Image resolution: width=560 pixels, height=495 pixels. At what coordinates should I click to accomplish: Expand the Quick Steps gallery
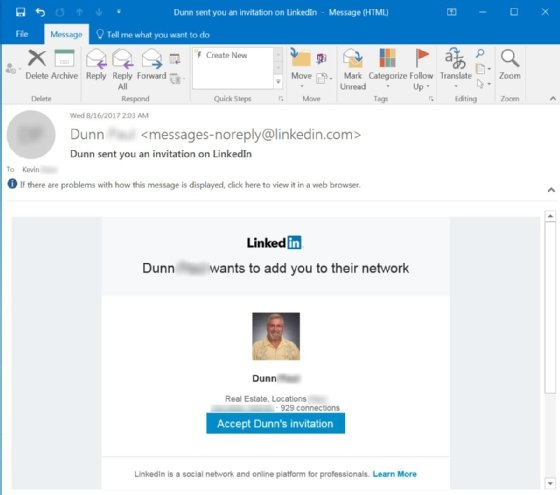(x=278, y=82)
